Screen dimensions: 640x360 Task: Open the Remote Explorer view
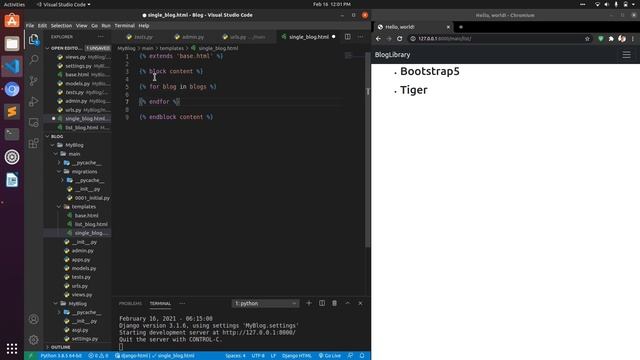tap(33, 122)
